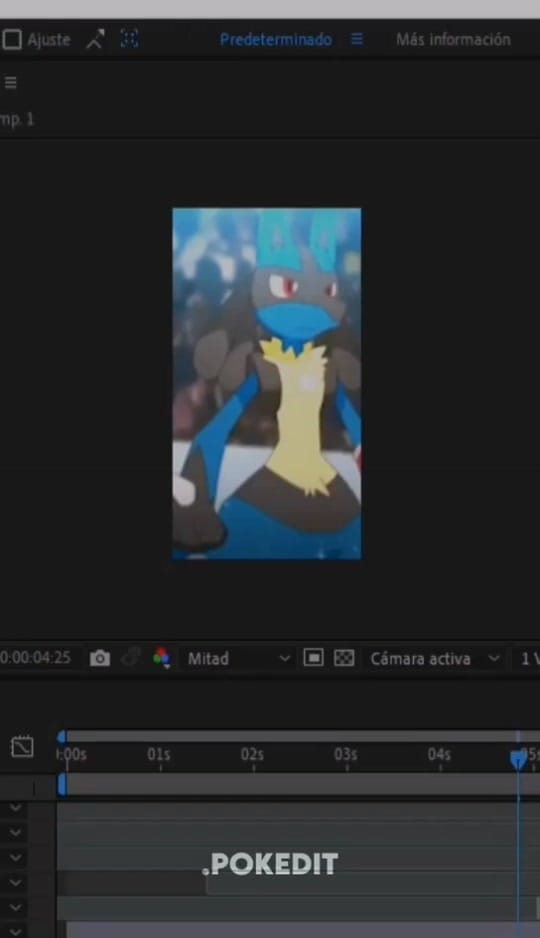Click the Lucario frame in the composition viewer
This screenshot has height=938, width=540.
pos(267,383)
